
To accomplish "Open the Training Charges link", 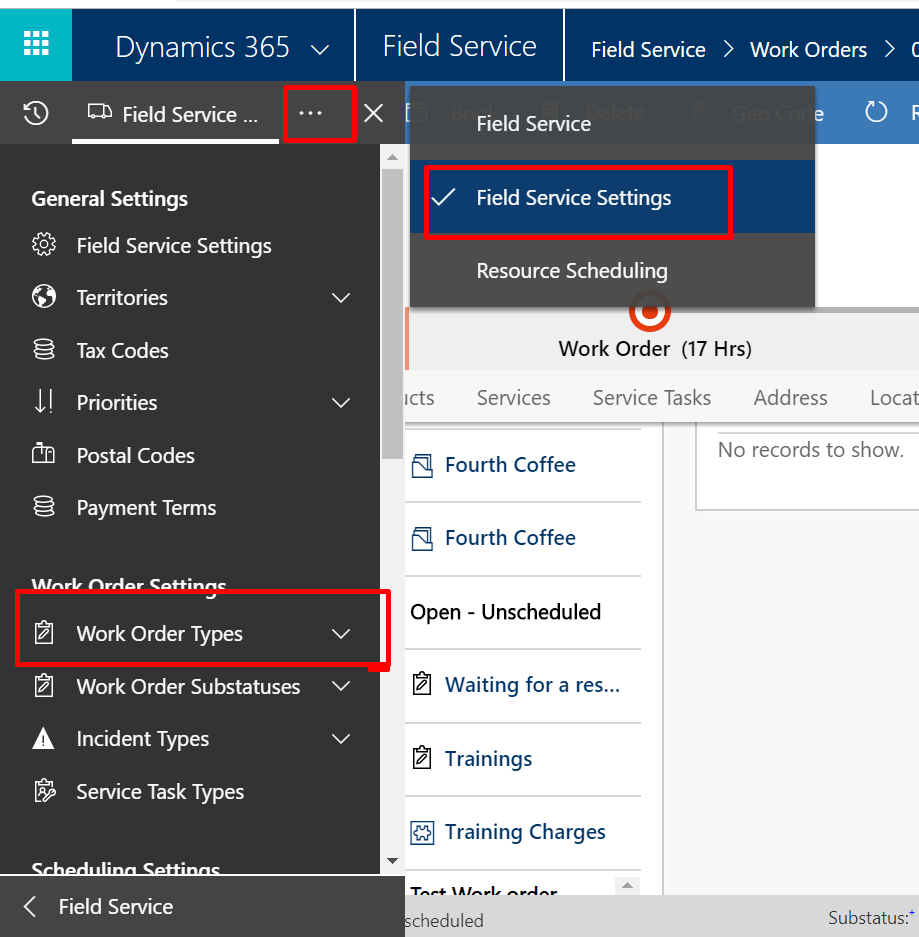I will [x=525, y=832].
